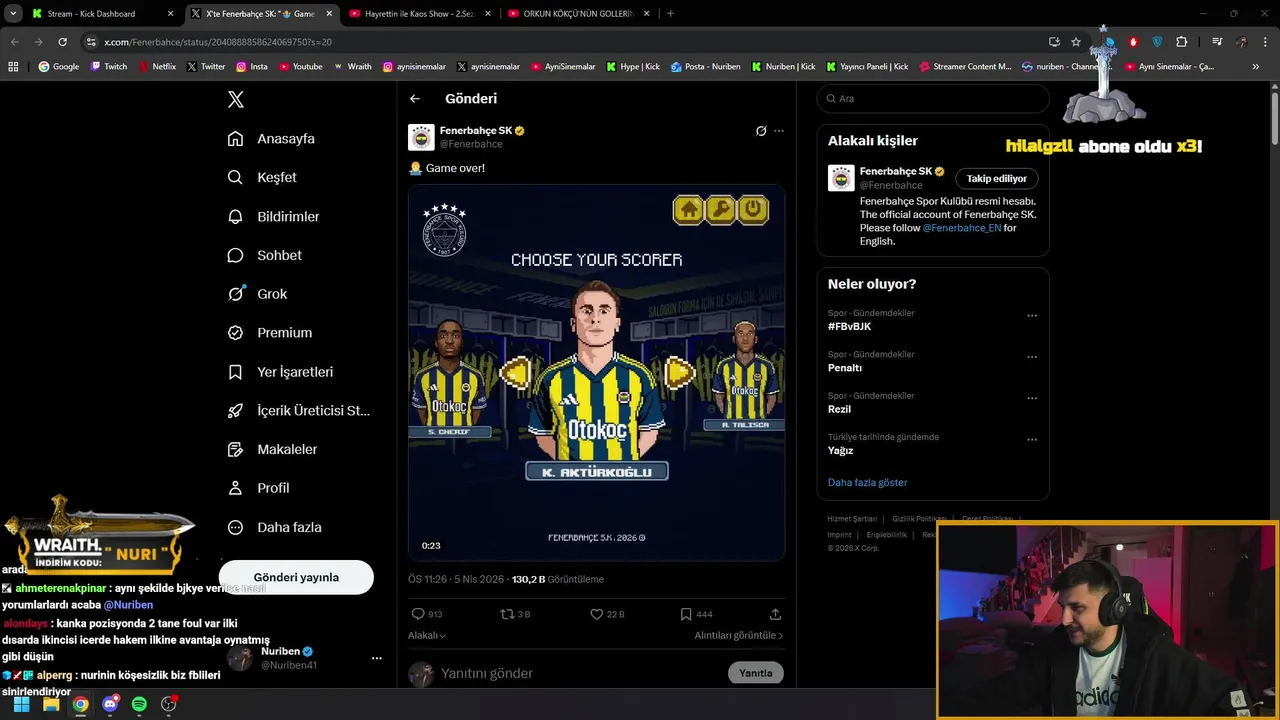This screenshot has width=1280, height=720.
Task: Click the Profil person icon
Action: click(235, 488)
